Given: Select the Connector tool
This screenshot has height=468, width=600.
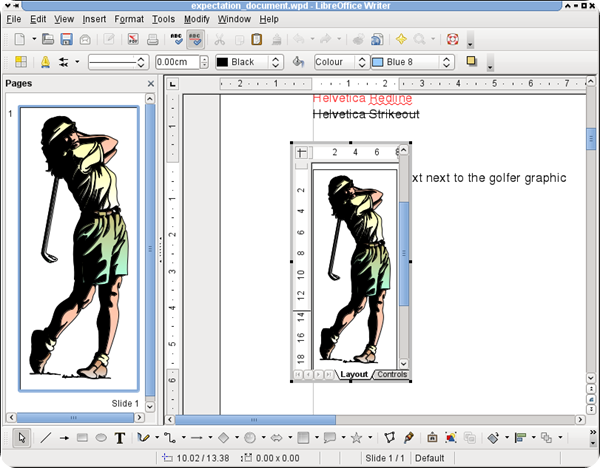Looking at the screenshot, I should [x=170, y=438].
